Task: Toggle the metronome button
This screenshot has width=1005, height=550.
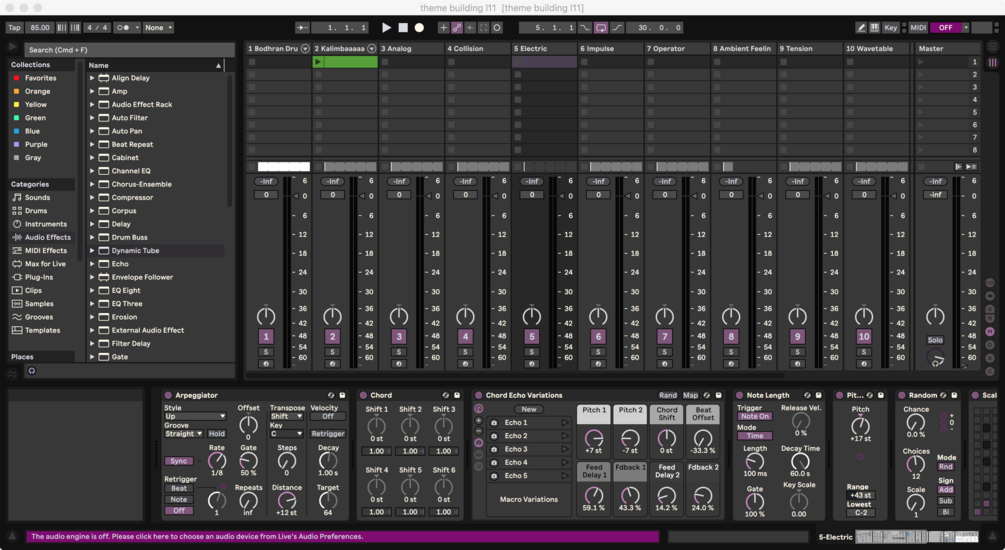Action: [x=125, y=28]
